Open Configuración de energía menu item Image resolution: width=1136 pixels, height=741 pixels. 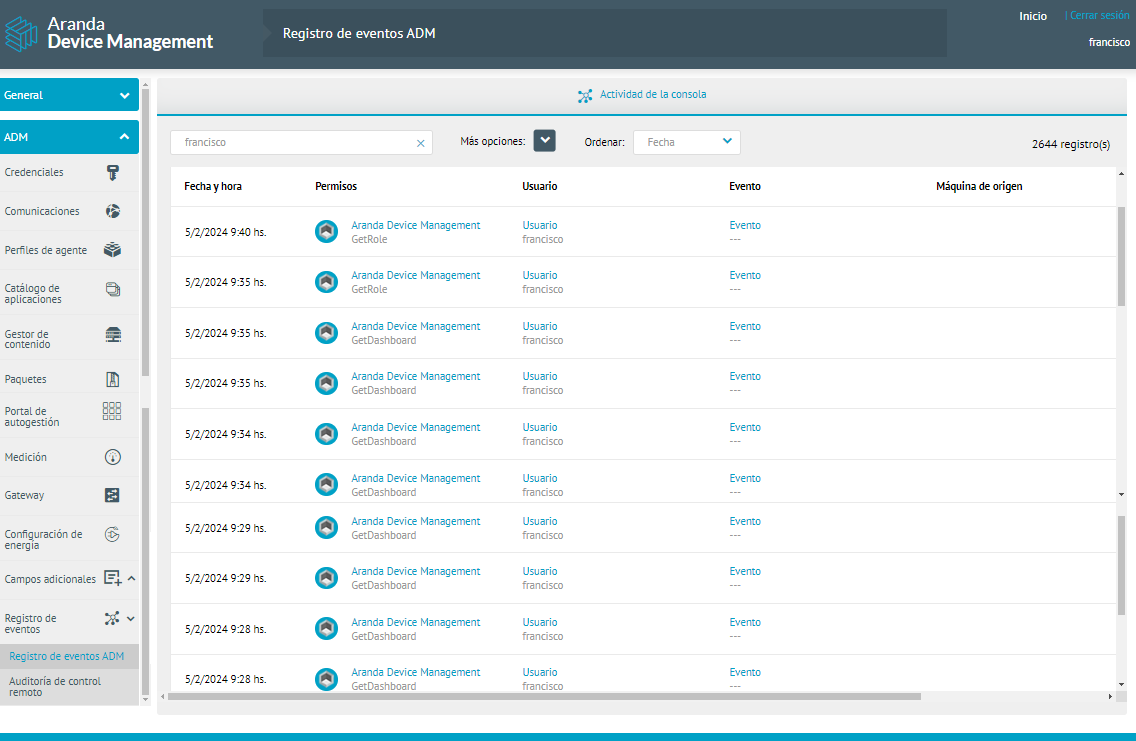pyautogui.click(x=69, y=539)
